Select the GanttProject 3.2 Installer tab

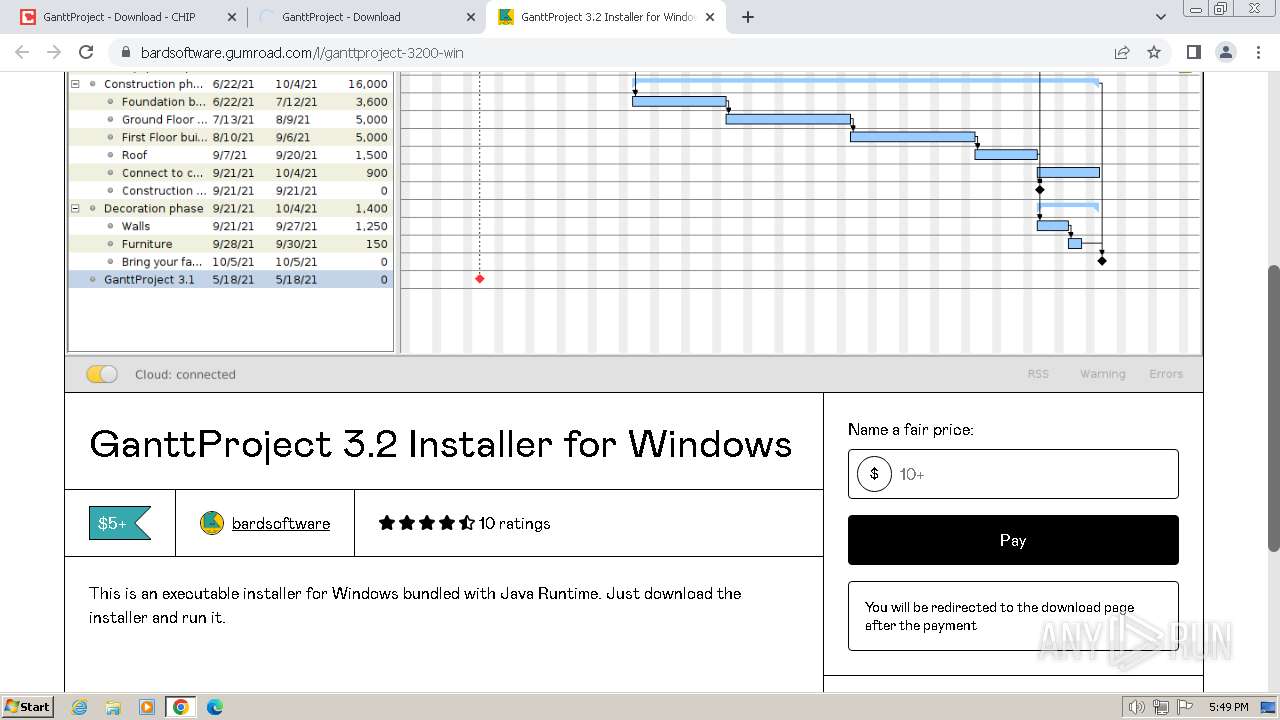point(607,17)
